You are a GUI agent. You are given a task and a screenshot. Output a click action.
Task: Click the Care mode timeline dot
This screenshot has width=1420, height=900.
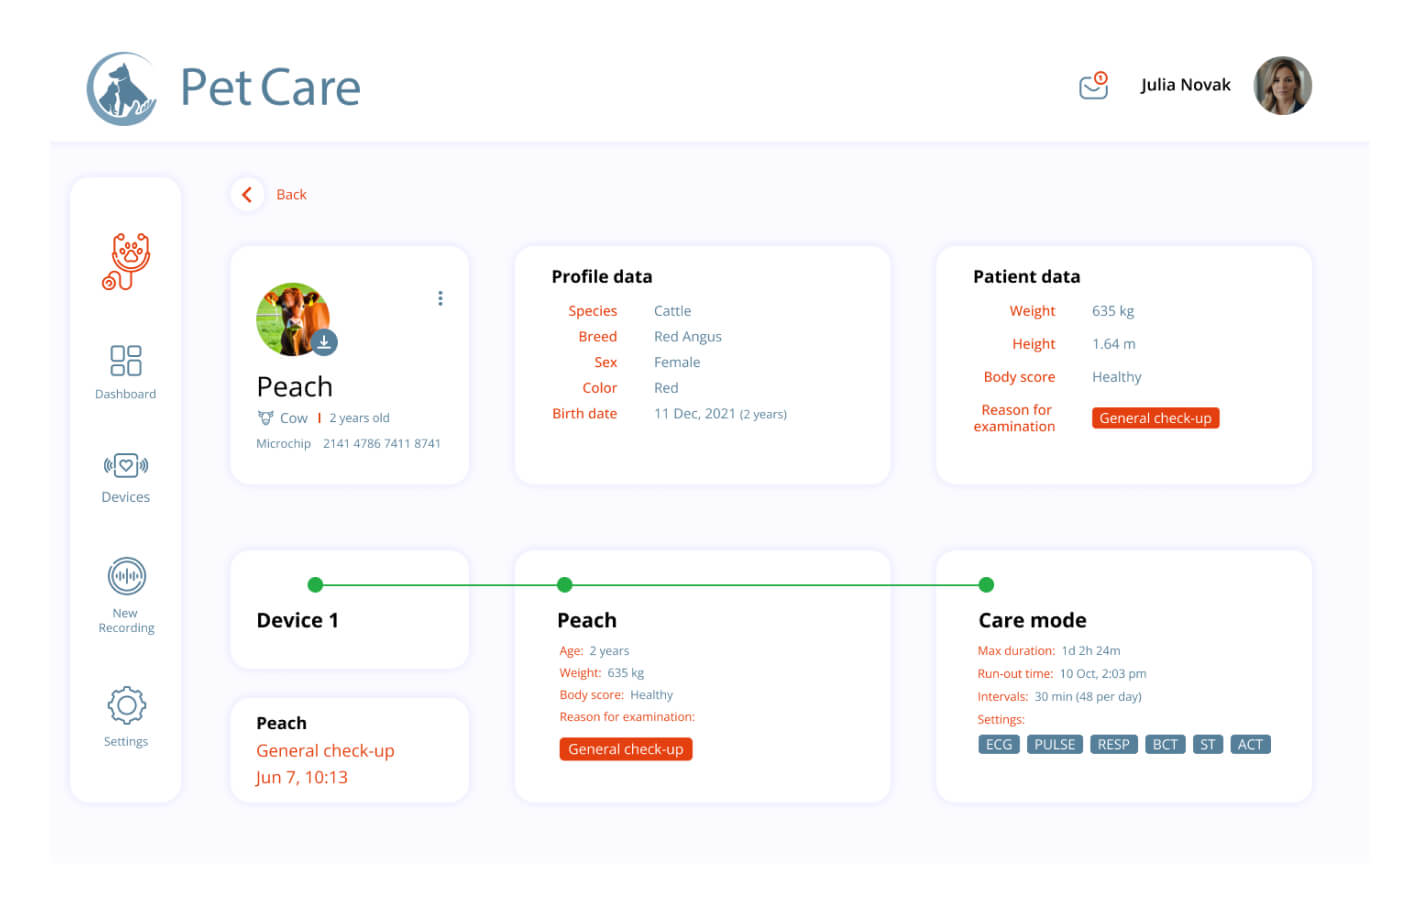(x=986, y=585)
